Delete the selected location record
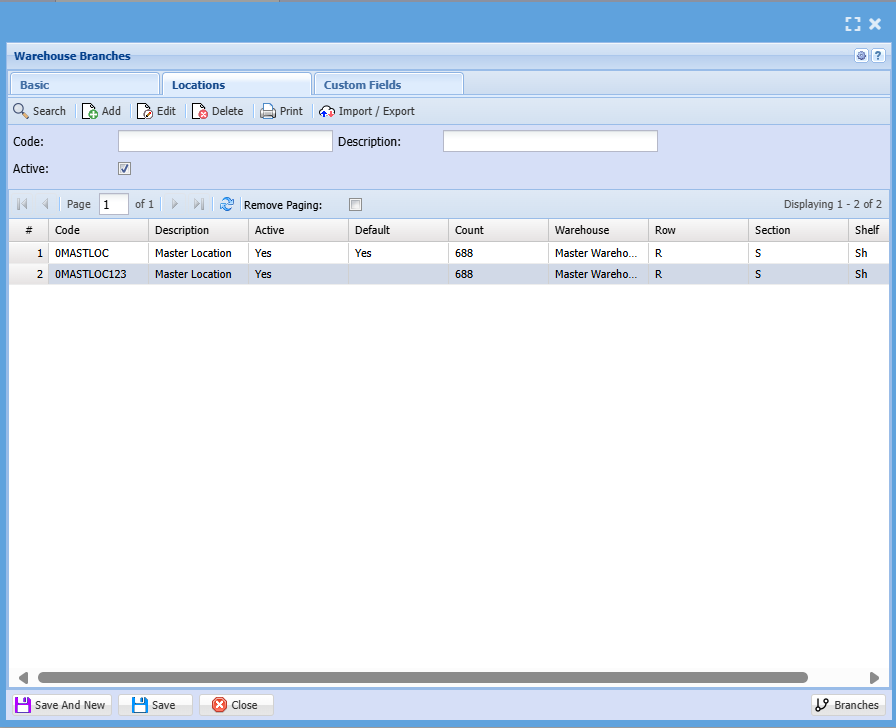 (218, 111)
